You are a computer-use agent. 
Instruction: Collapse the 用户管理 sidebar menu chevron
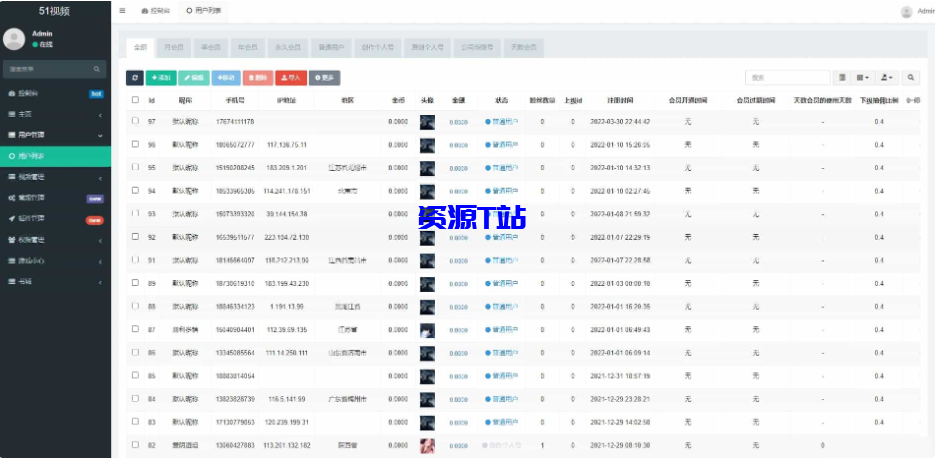(101, 136)
